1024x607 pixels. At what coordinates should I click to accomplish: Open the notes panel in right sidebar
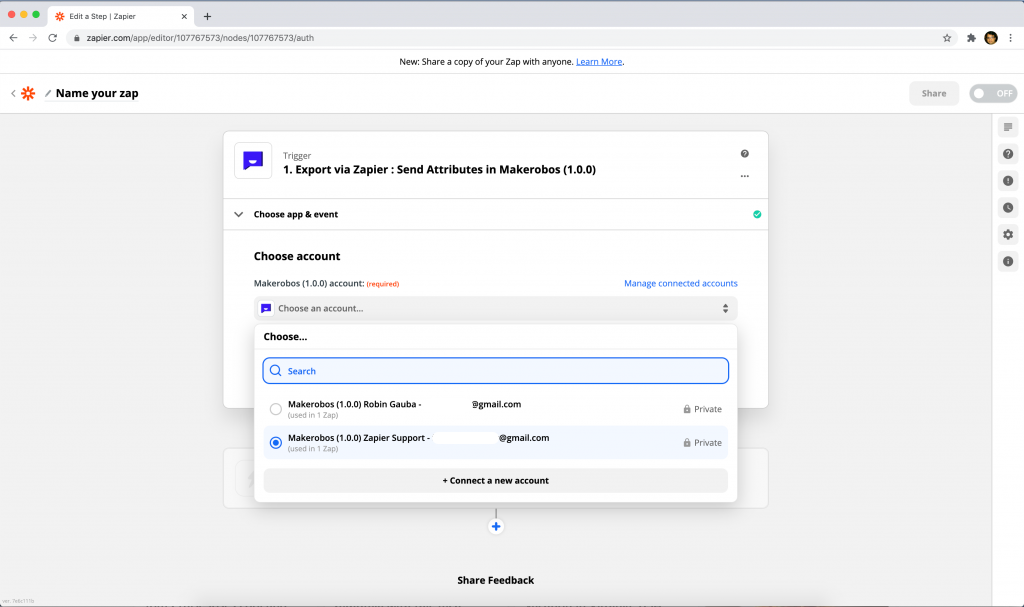1008,127
